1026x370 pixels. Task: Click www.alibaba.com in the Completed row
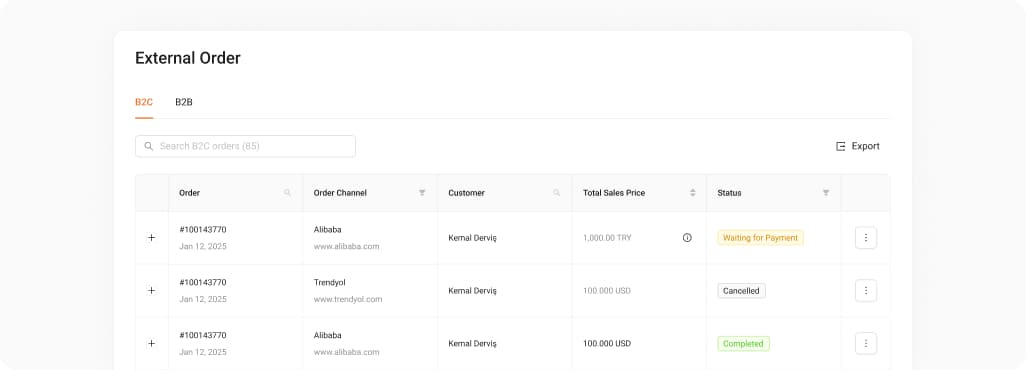tap(346, 352)
